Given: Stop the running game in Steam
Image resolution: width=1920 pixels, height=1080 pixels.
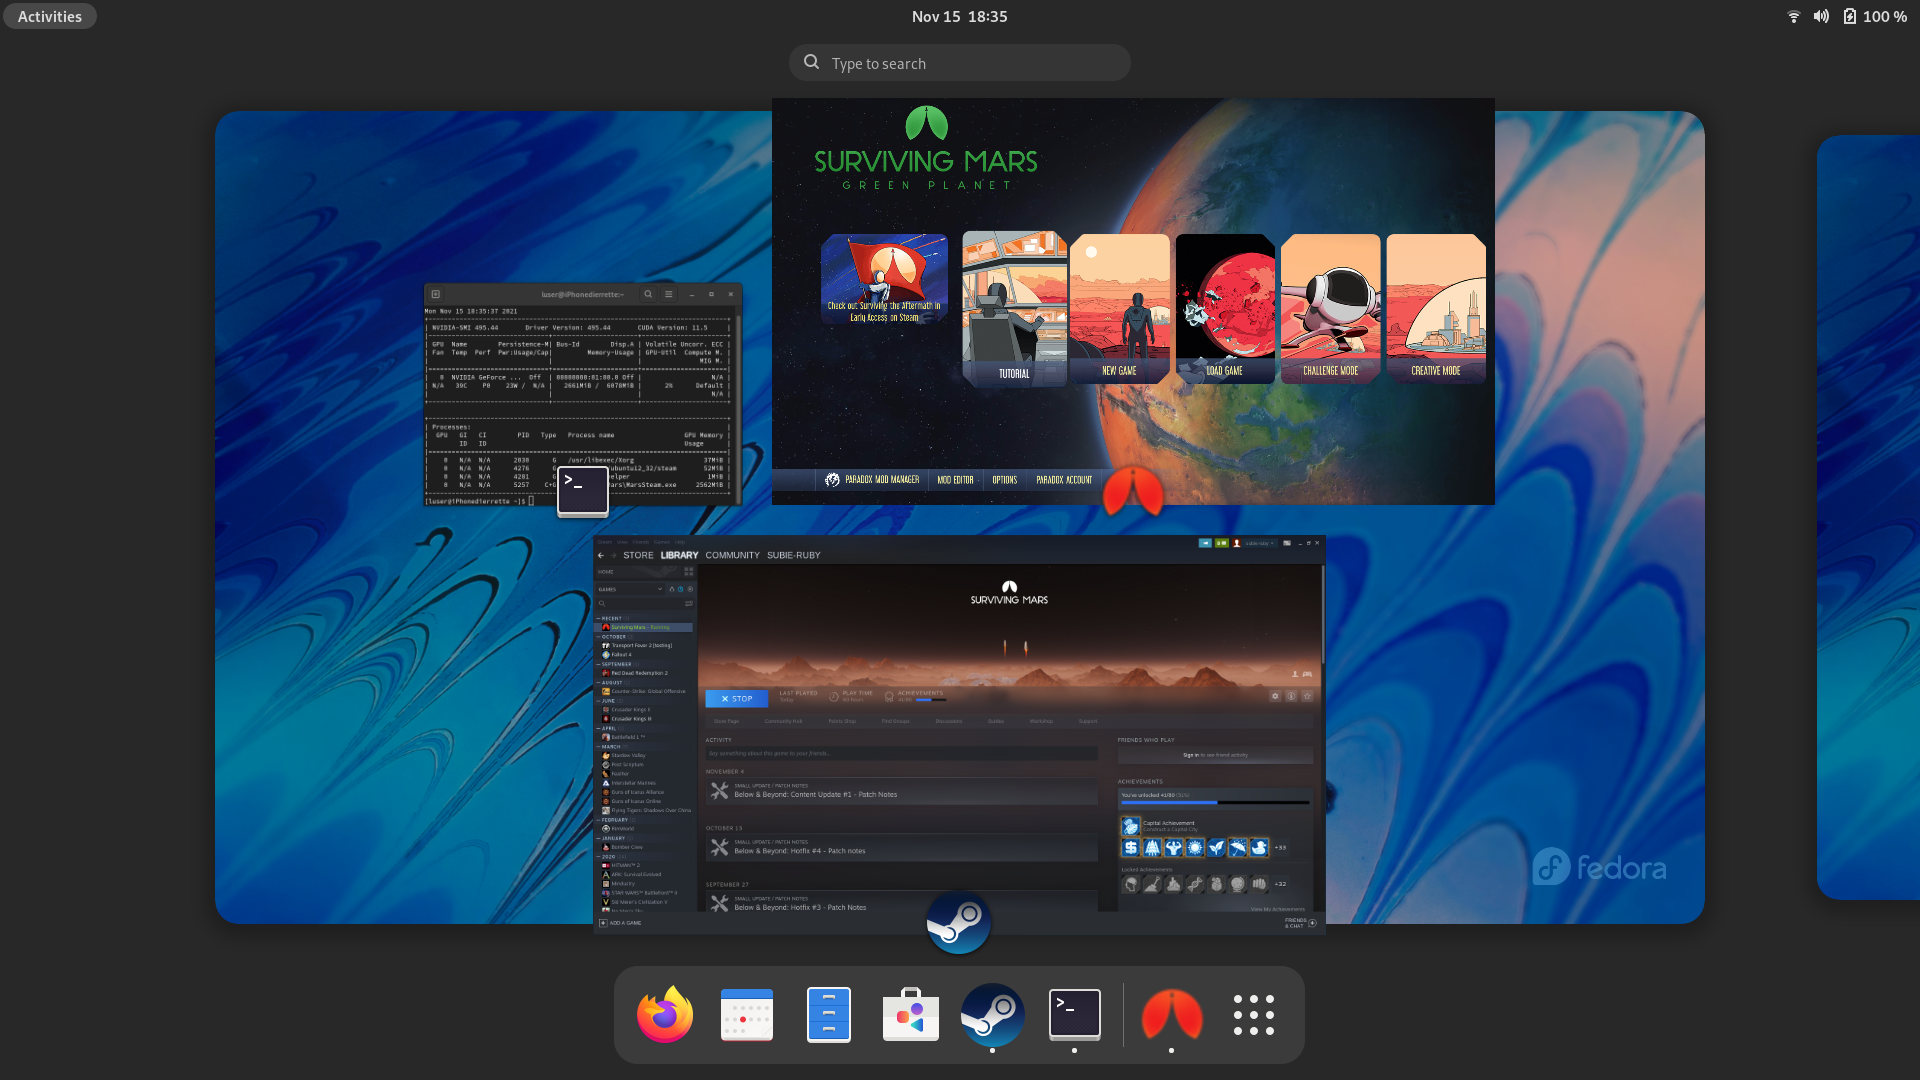Looking at the screenshot, I should [736, 699].
